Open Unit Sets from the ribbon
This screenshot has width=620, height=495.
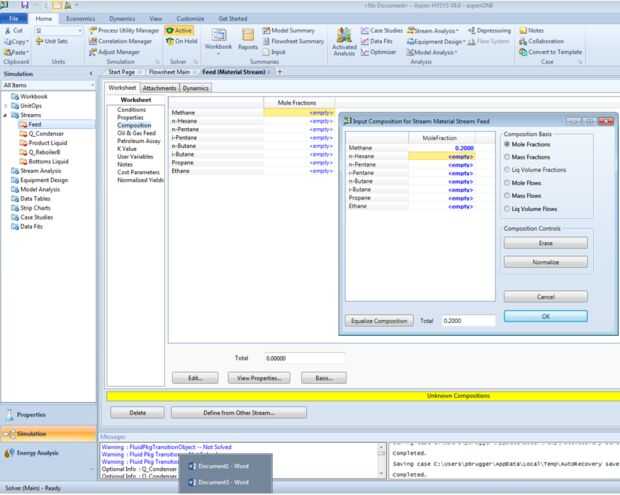point(52,41)
